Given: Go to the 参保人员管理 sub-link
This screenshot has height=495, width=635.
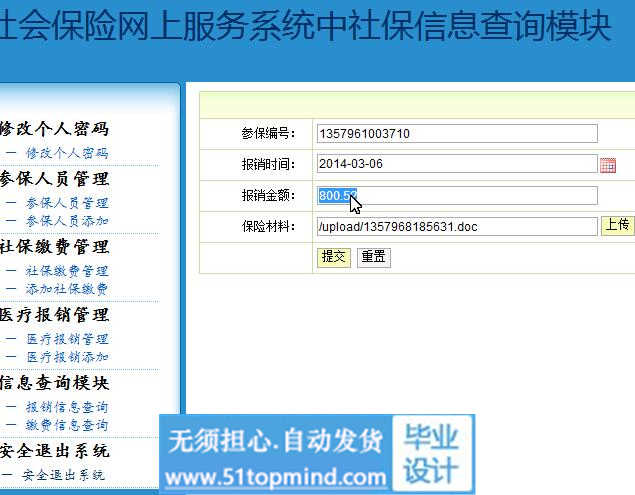Looking at the screenshot, I should click(66, 203).
